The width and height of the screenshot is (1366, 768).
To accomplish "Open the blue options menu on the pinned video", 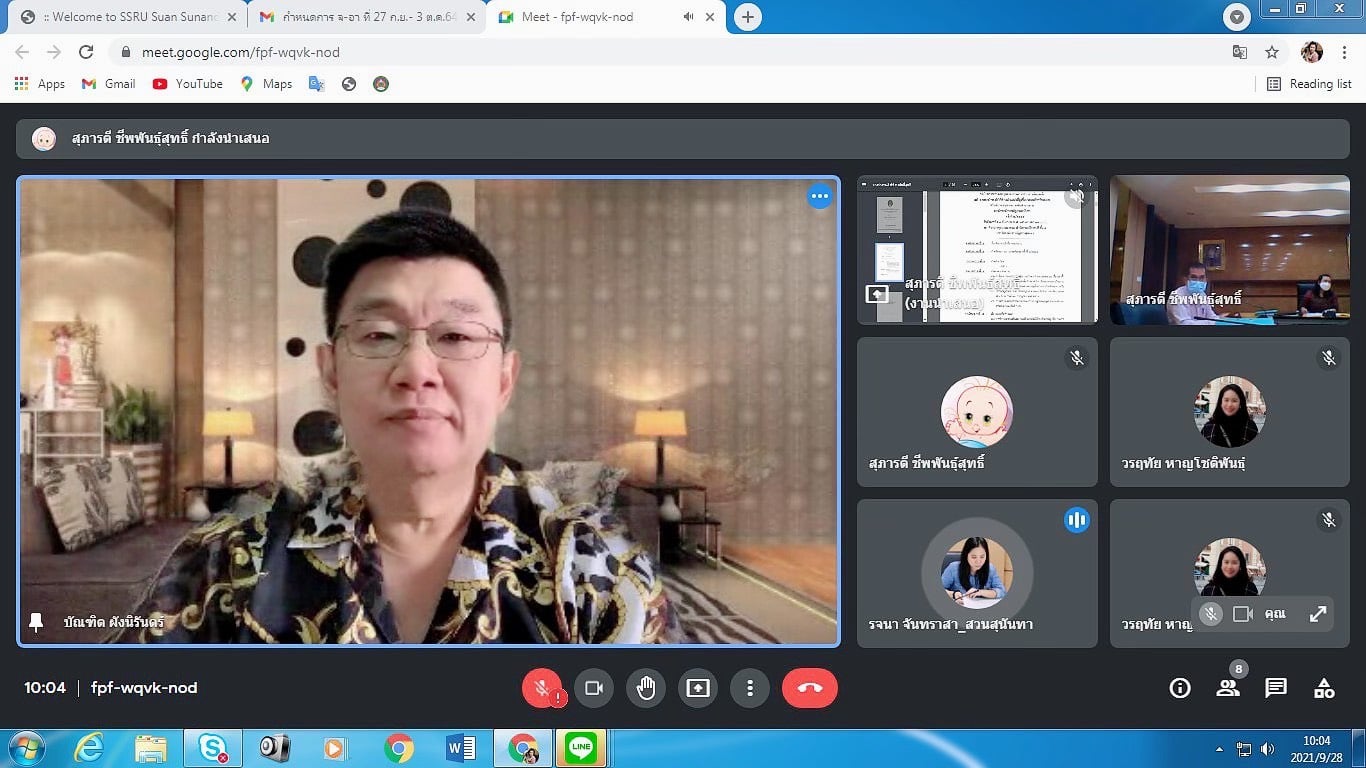I will click(x=820, y=197).
